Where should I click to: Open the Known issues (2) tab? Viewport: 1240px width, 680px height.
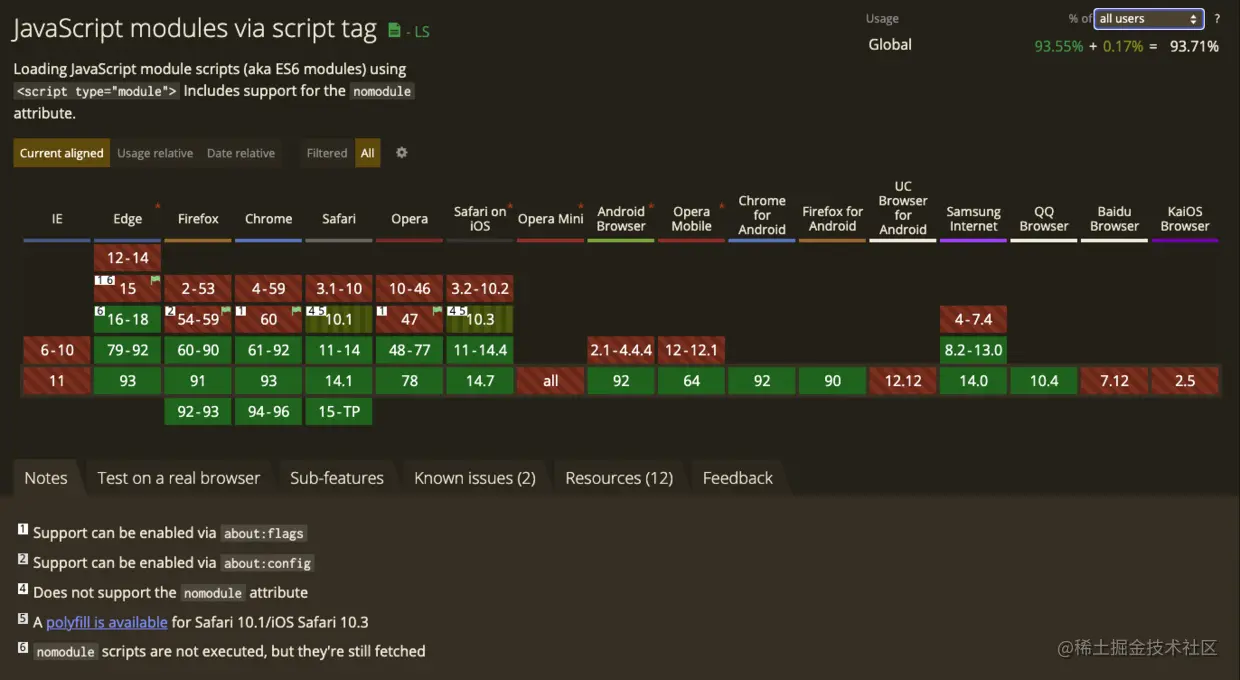pyautogui.click(x=475, y=478)
